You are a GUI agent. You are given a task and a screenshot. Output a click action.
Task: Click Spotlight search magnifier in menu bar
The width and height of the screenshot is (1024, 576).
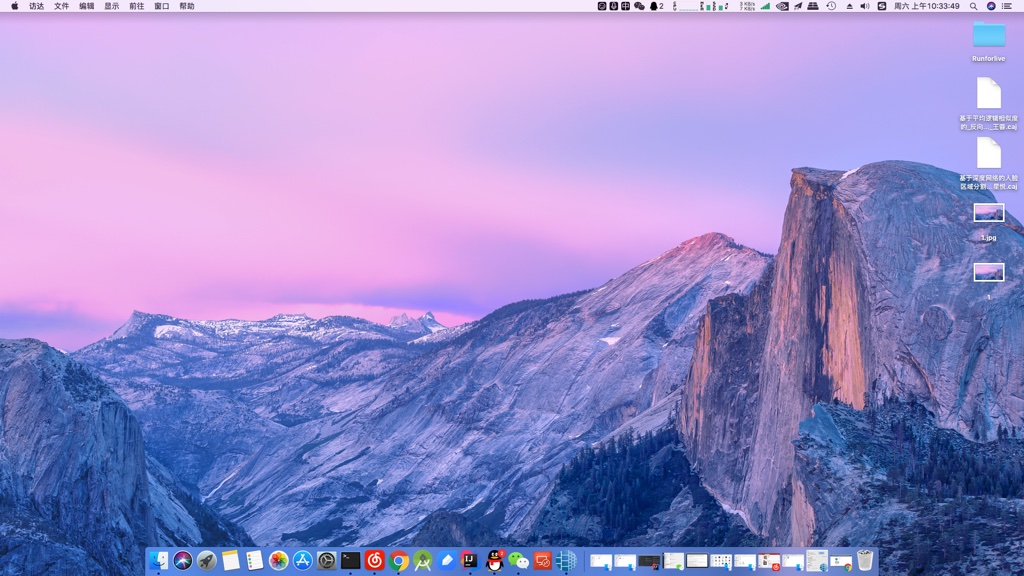point(973,6)
